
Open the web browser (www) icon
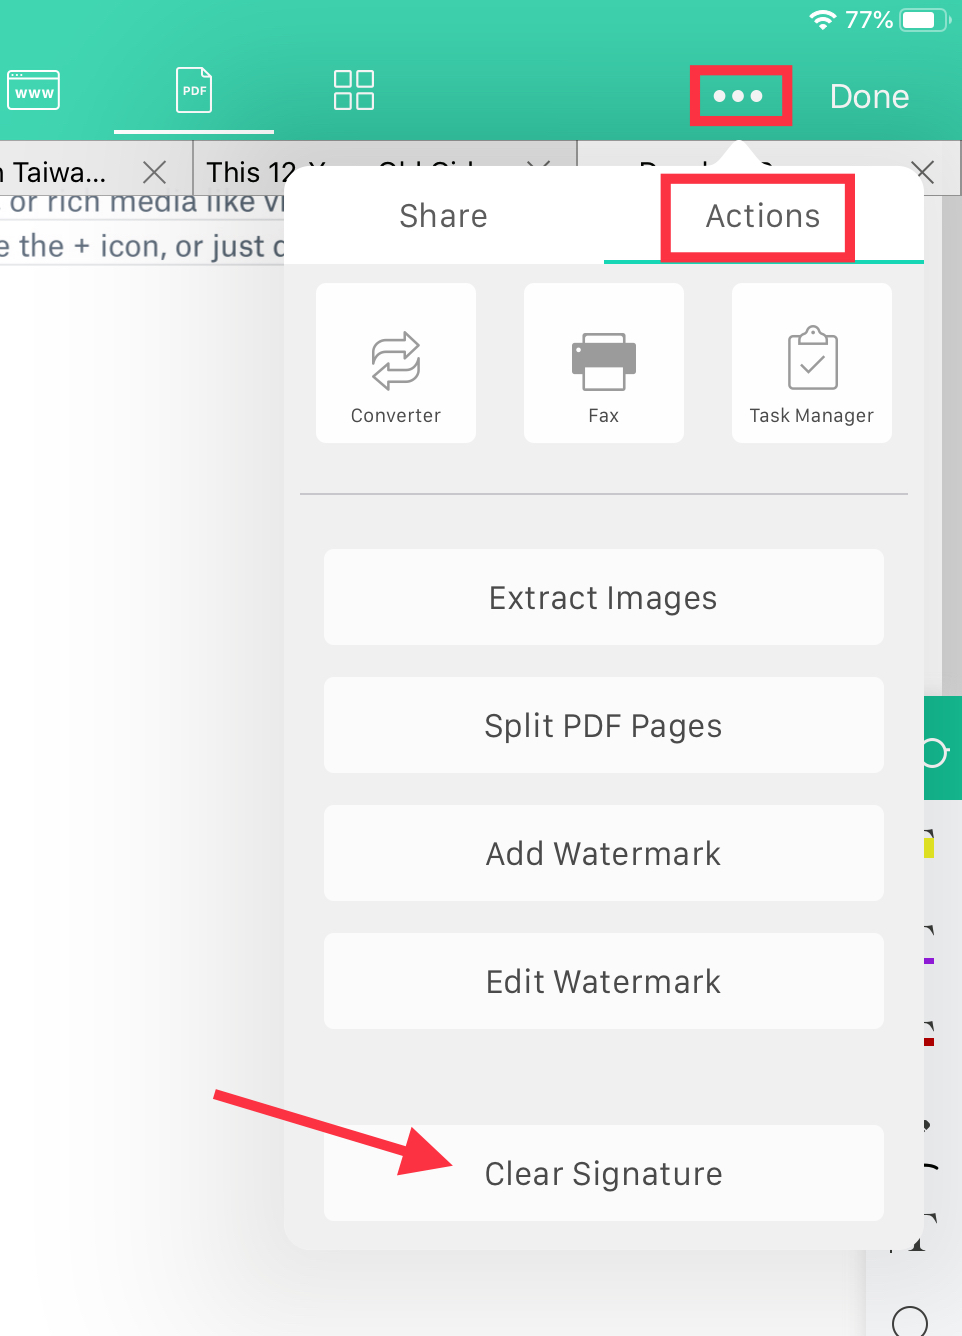pos(33,91)
